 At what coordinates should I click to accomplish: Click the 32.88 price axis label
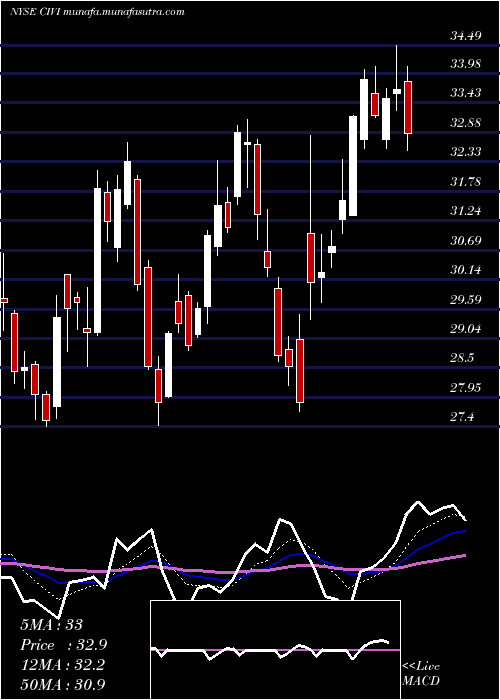466,123
